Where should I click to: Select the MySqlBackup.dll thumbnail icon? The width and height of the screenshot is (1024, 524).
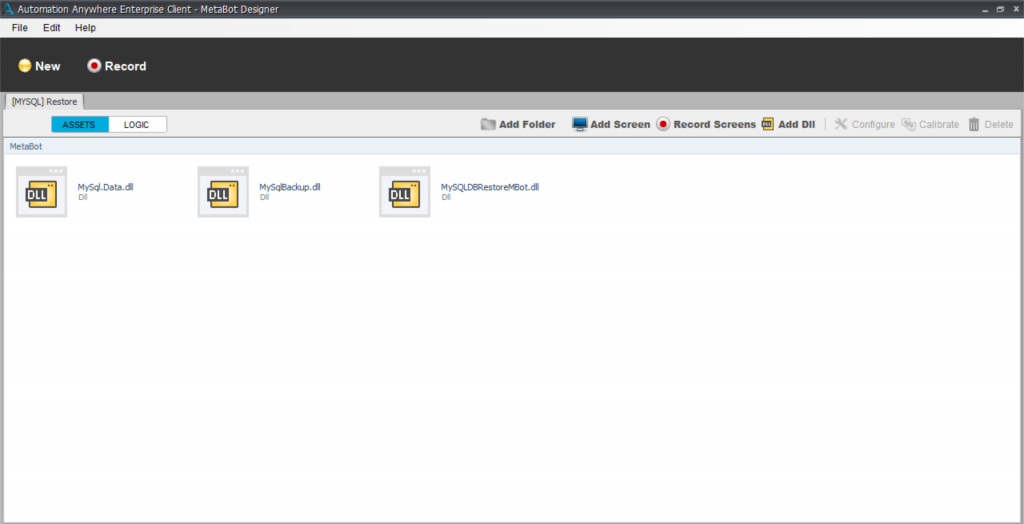point(223,194)
